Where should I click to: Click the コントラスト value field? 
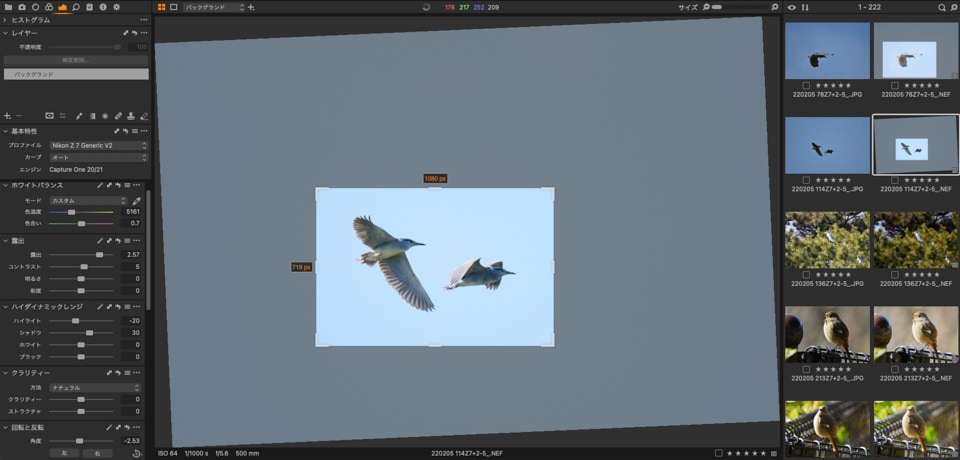[x=131, y=266]
